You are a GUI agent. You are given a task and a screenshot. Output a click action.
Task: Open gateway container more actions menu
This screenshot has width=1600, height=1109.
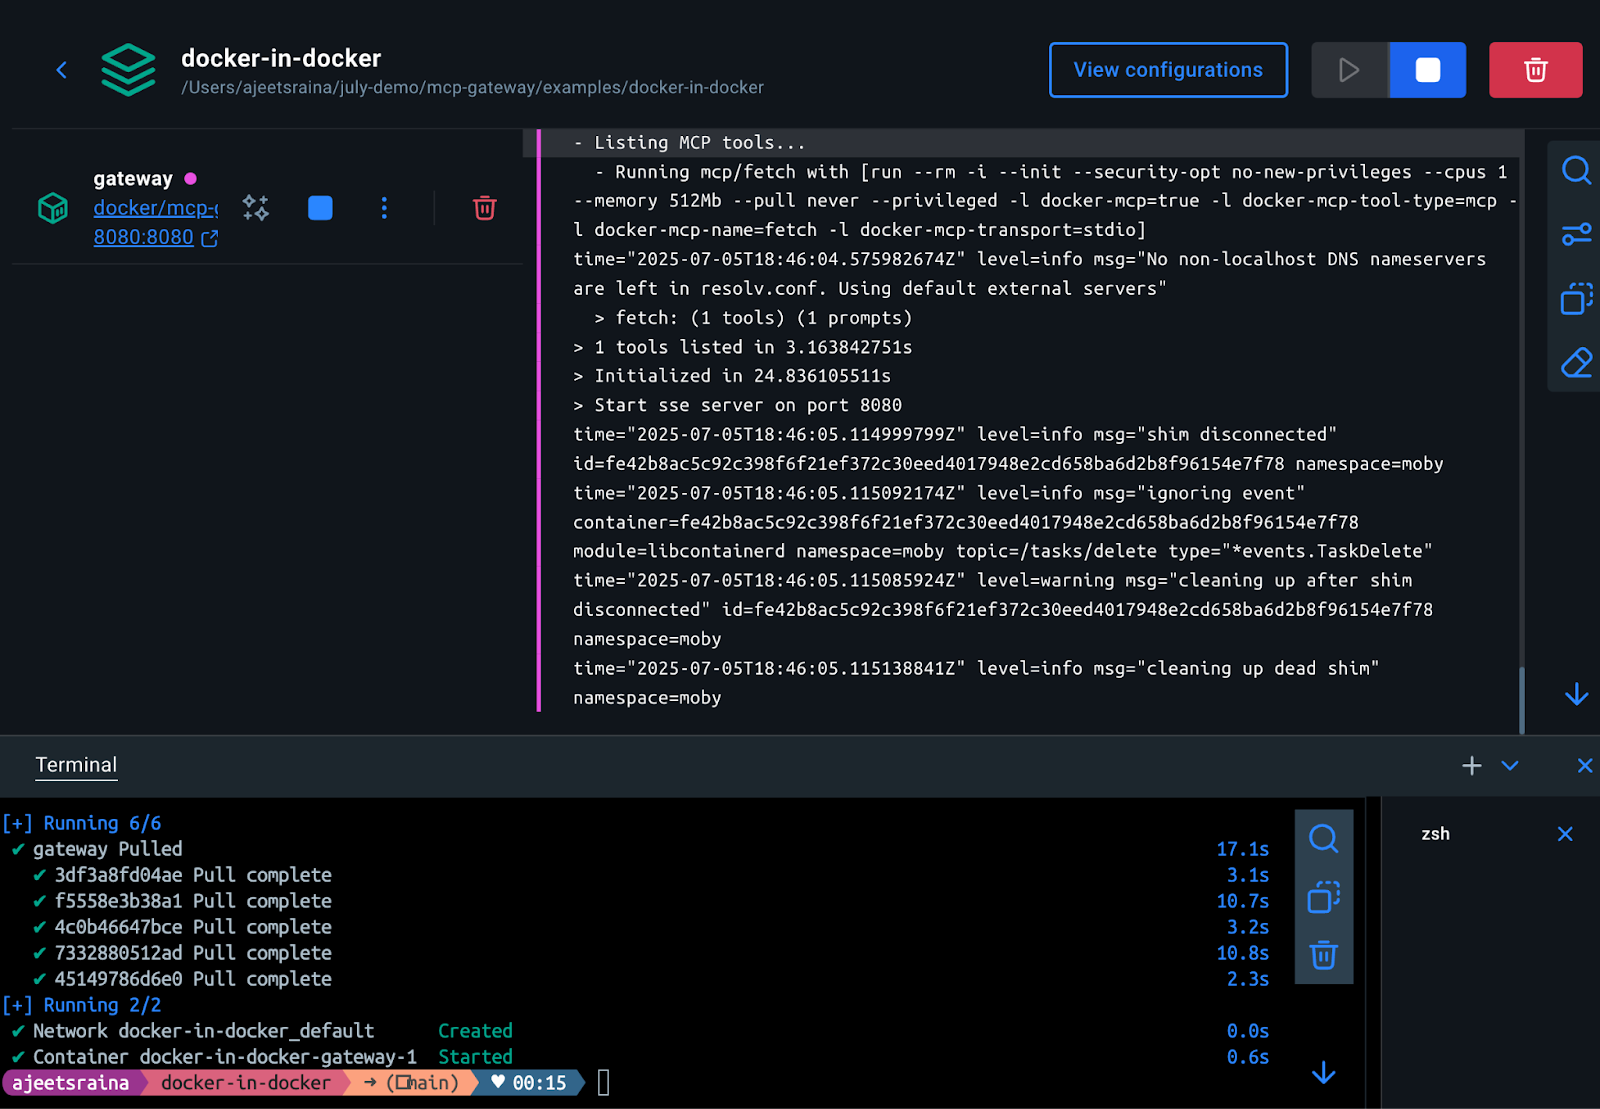(x=384, y=208)
